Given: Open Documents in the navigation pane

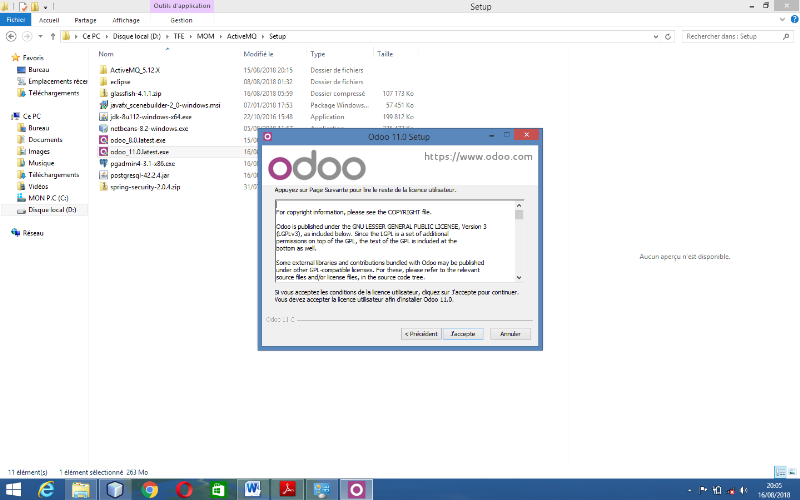Looking at the screenshot, I should (45, 140).
